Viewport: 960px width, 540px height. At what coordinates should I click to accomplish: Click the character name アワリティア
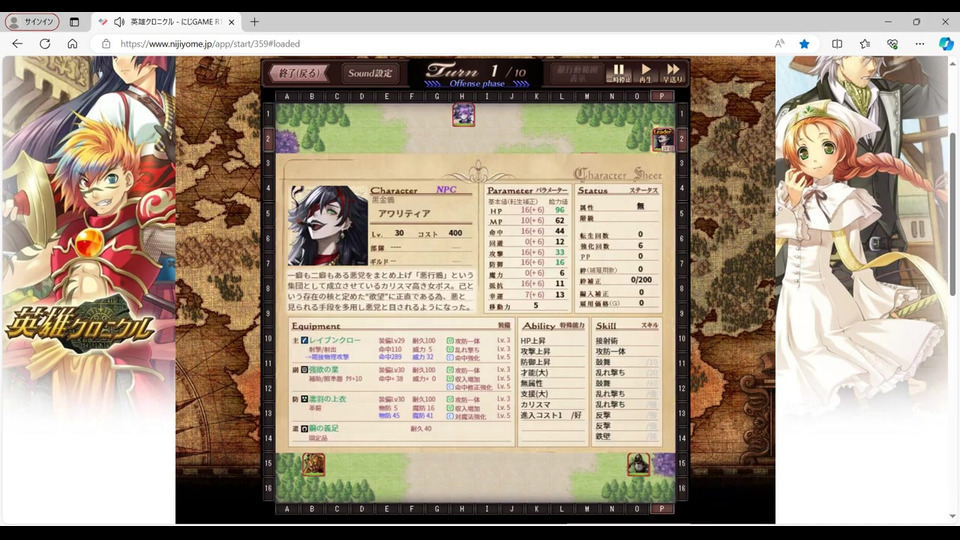coord(404,214)
